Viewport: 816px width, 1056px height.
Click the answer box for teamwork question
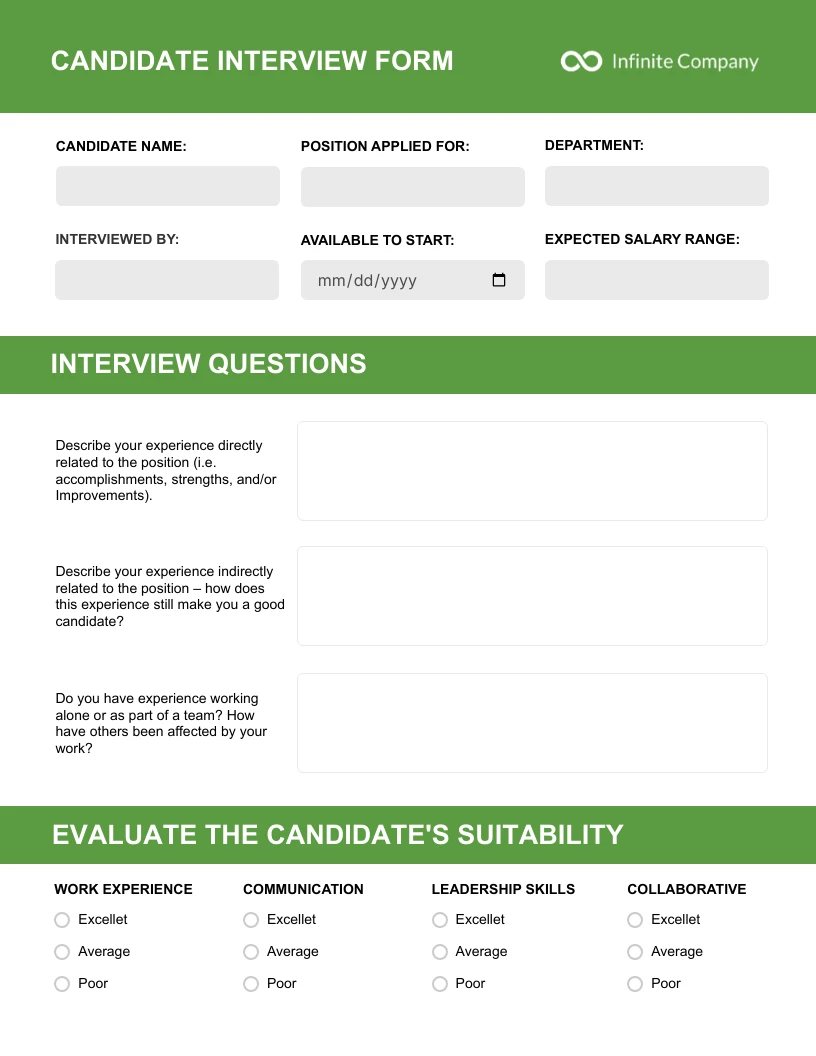[x=532, y=722]
